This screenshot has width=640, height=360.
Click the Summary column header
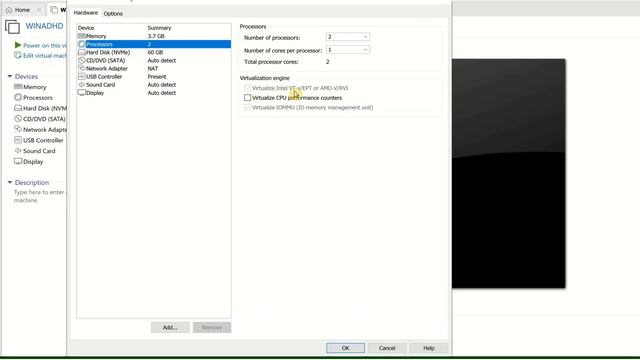(x=159, y=28)
